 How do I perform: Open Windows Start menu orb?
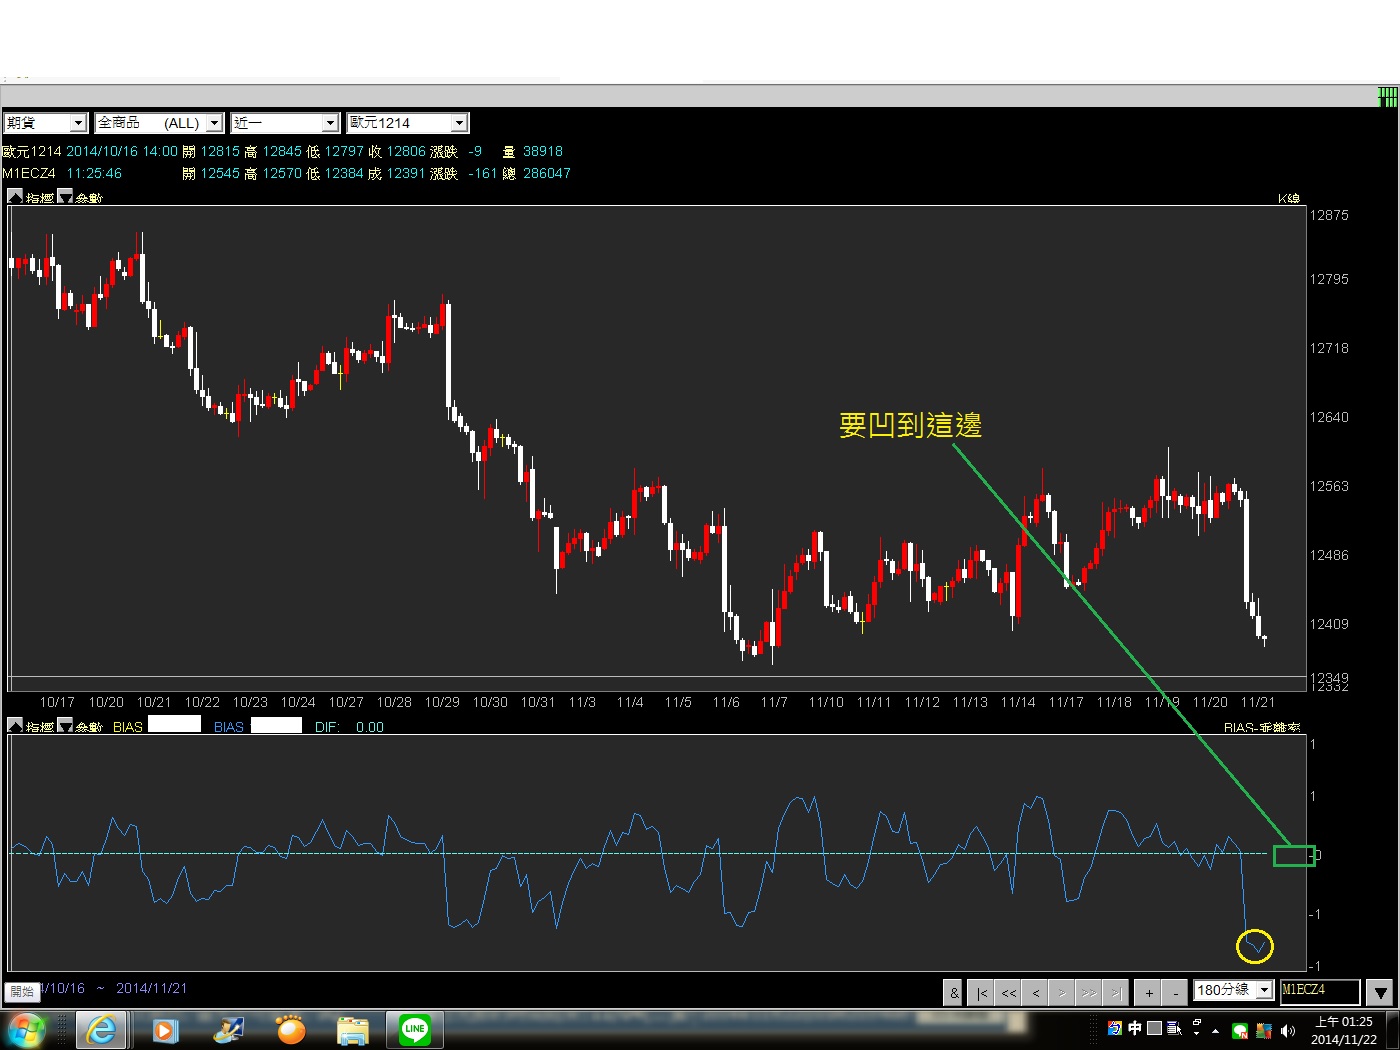[x=27, y=1029]
